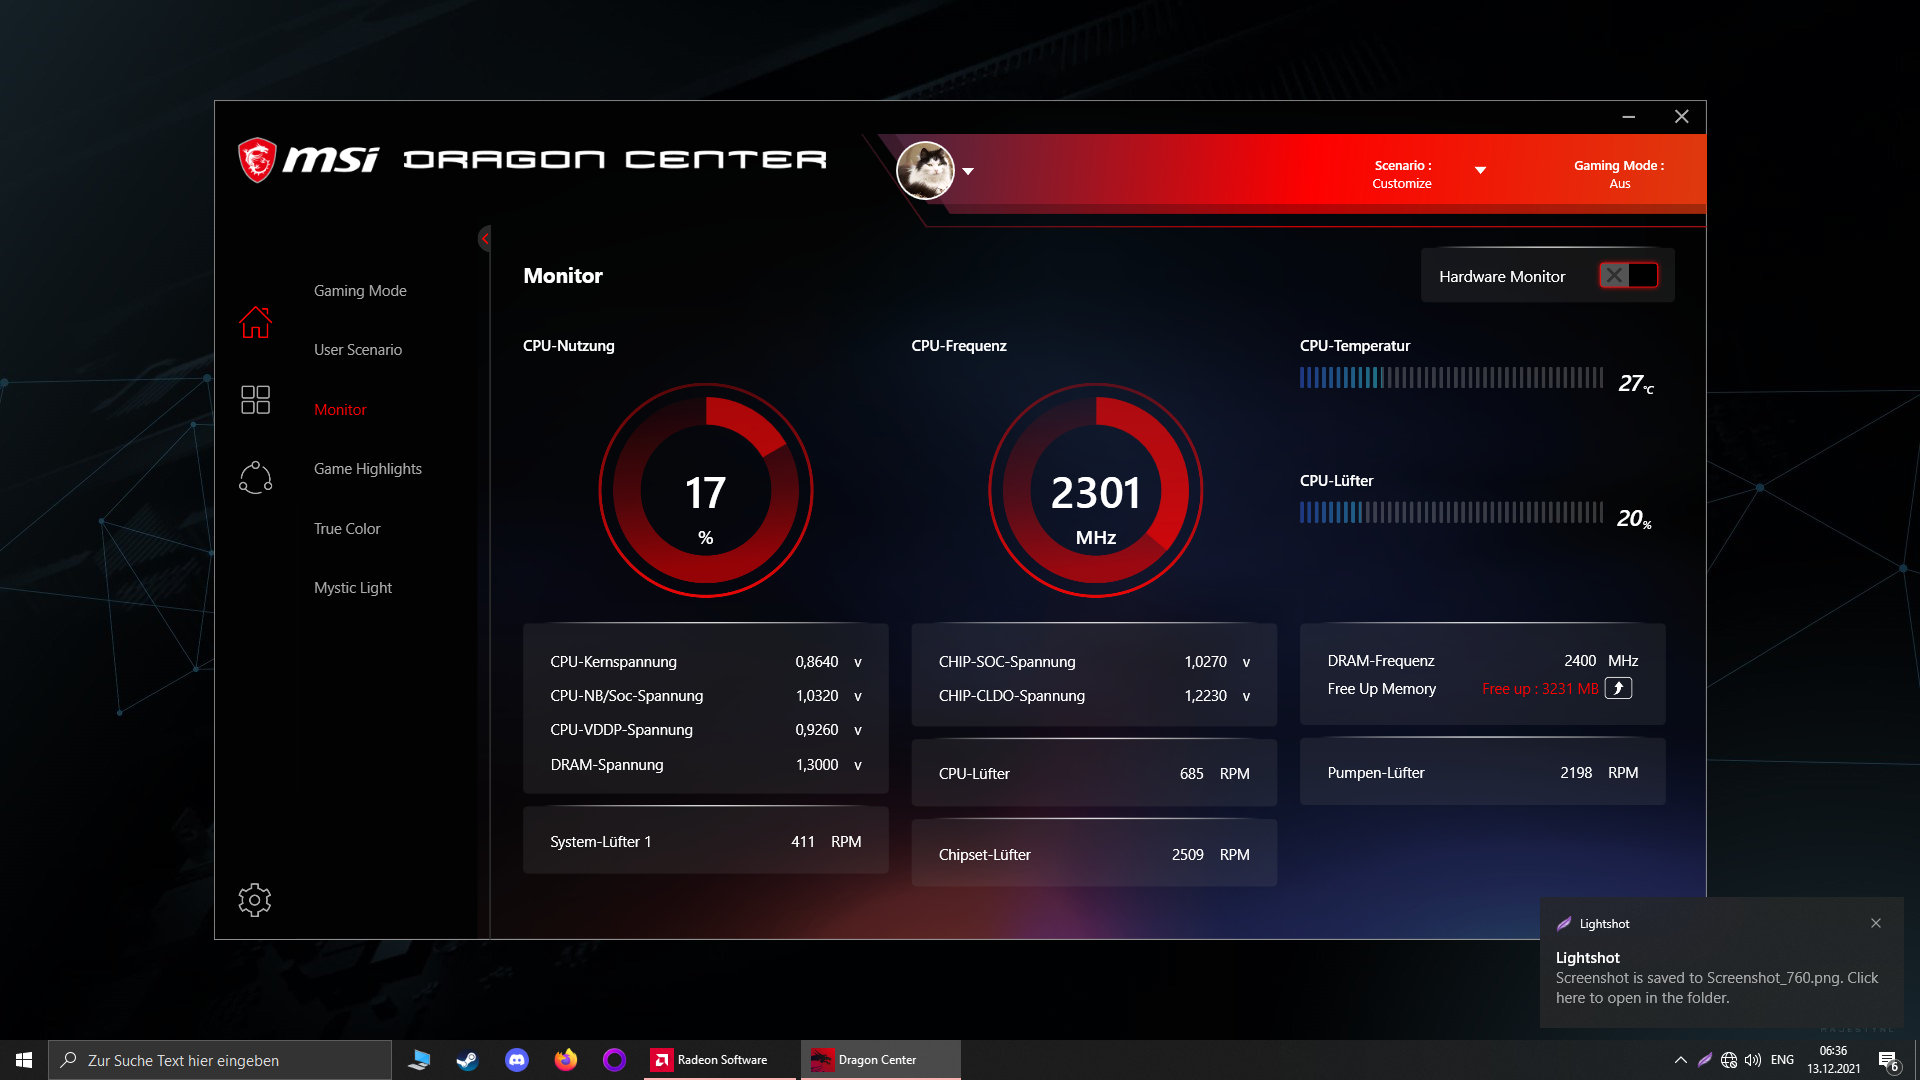Switch to Radeon Software taskbar button
The image size is (1920, 1080).
click(x=711, y=1060)
